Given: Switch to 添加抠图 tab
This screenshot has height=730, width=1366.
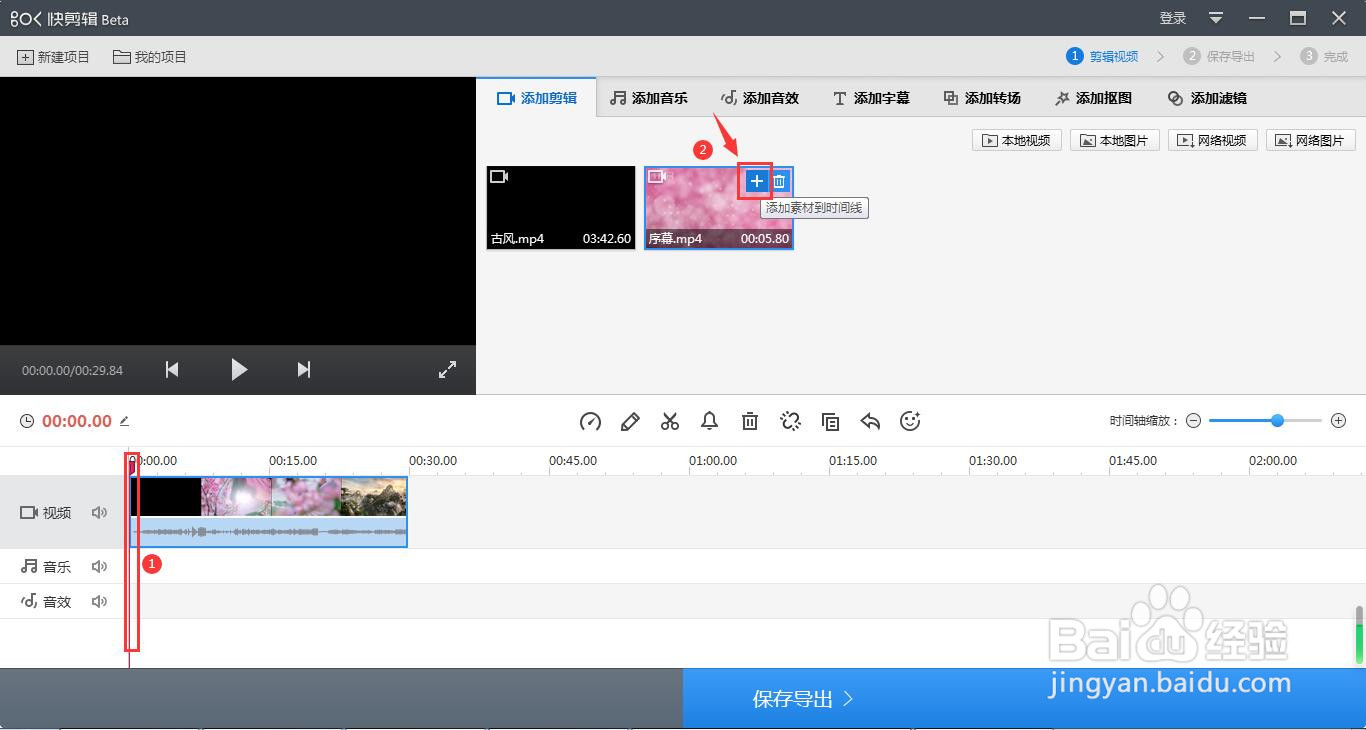Looking at the screenshot, I should pos(1093,98).
